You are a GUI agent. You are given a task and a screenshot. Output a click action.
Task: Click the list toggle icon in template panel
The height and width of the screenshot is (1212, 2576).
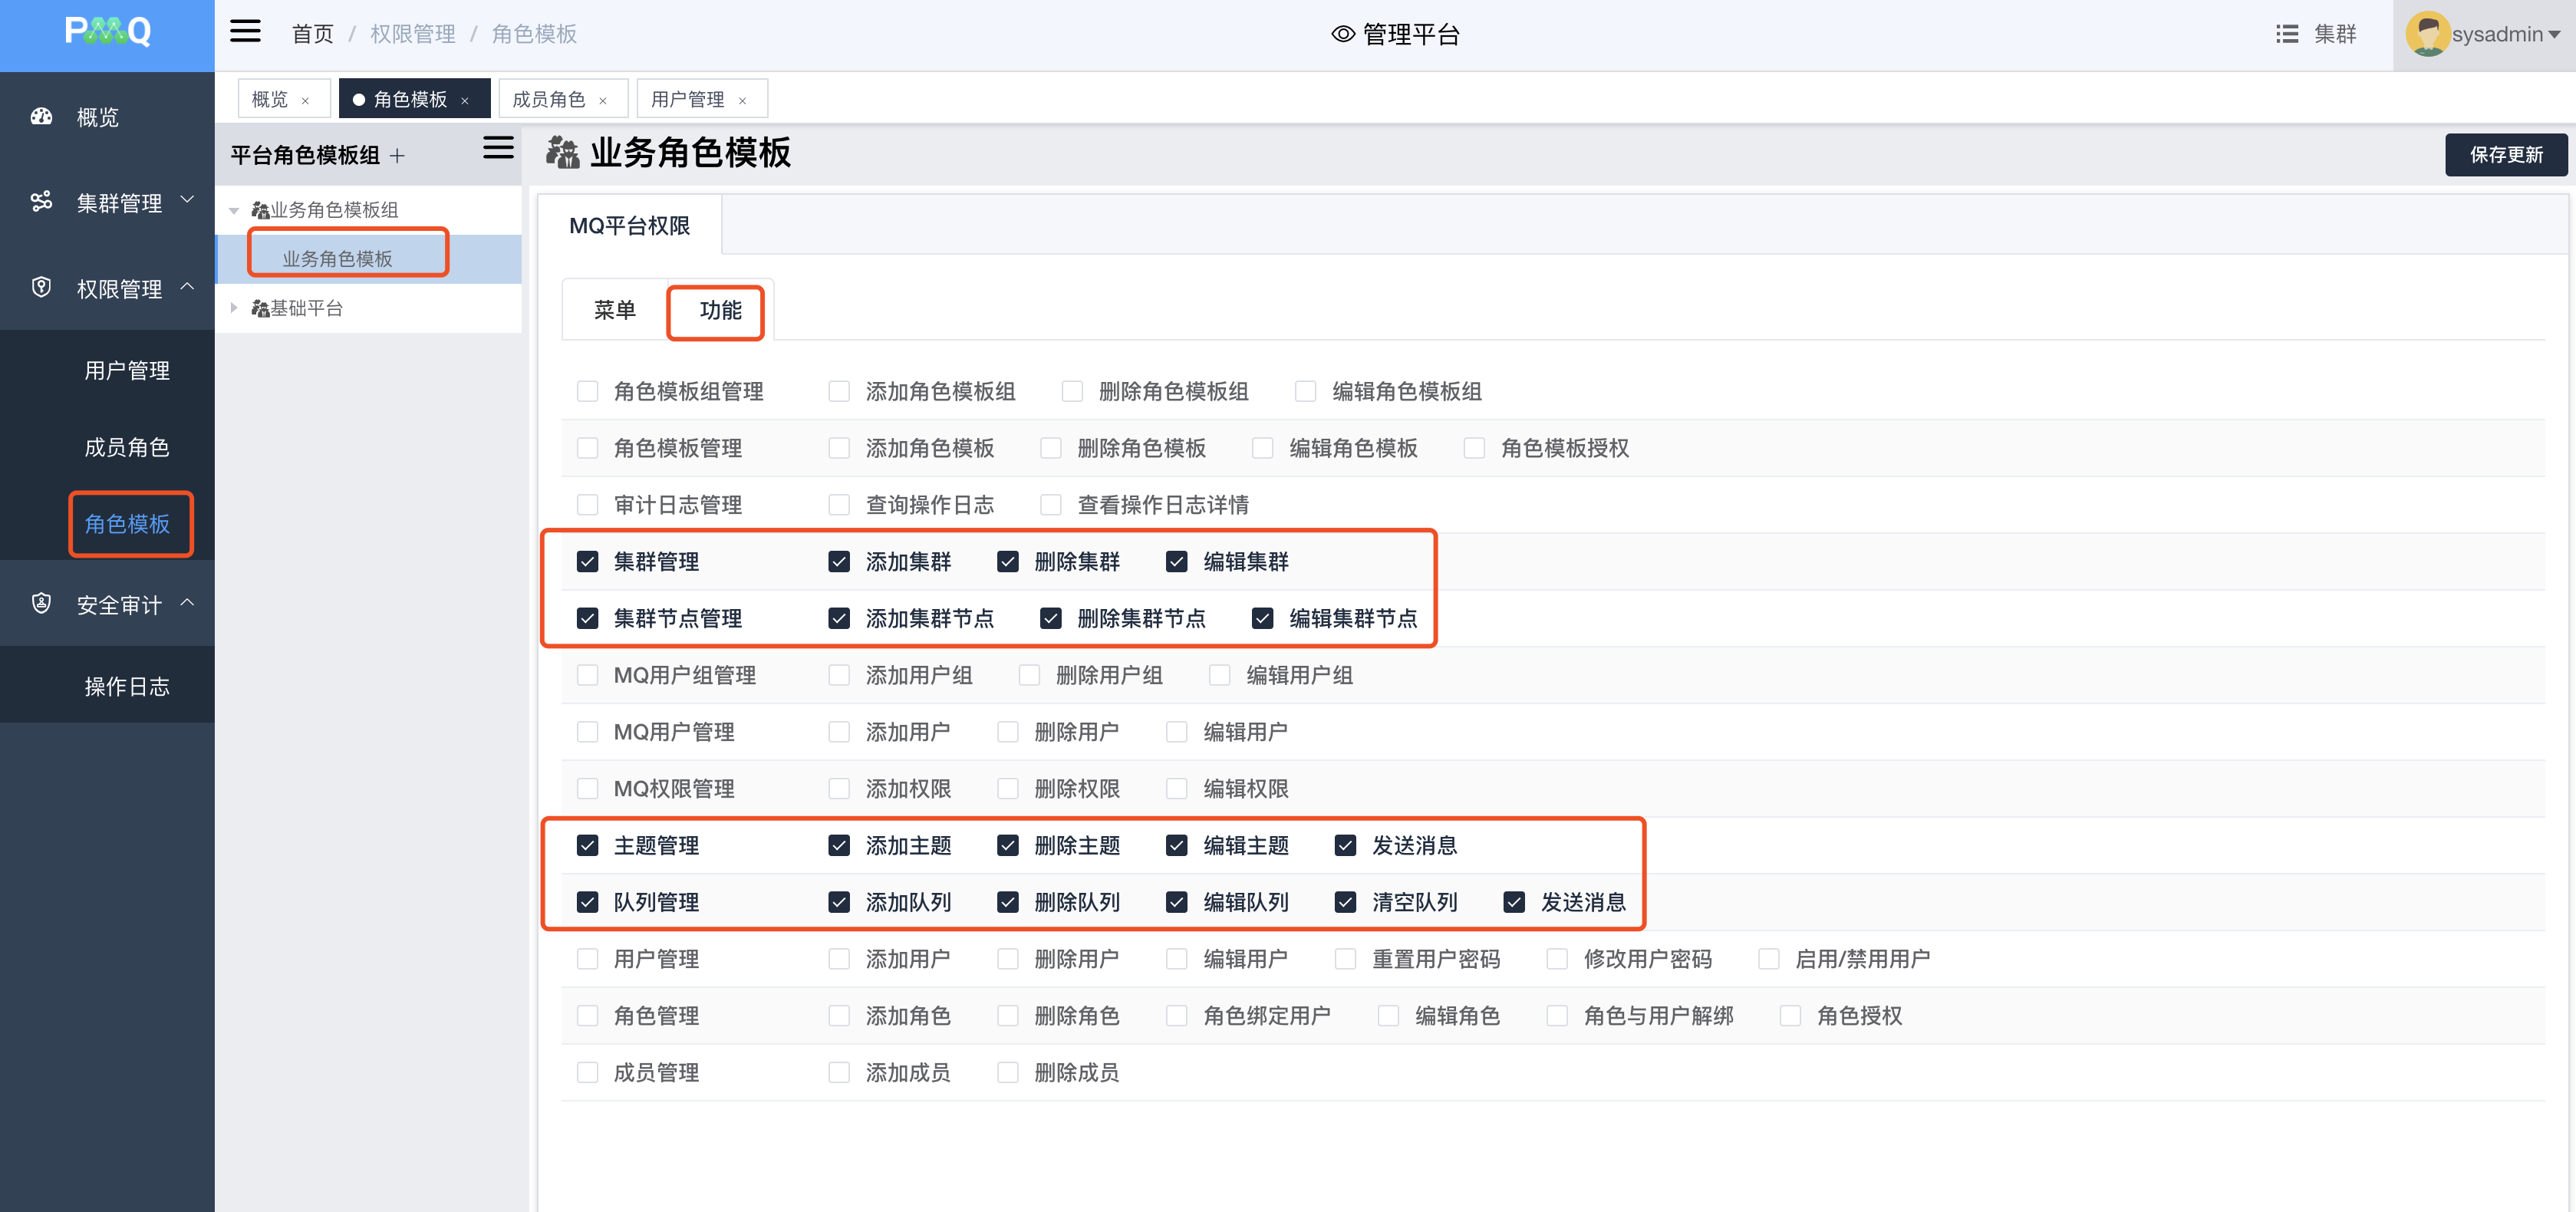[498, 148]
